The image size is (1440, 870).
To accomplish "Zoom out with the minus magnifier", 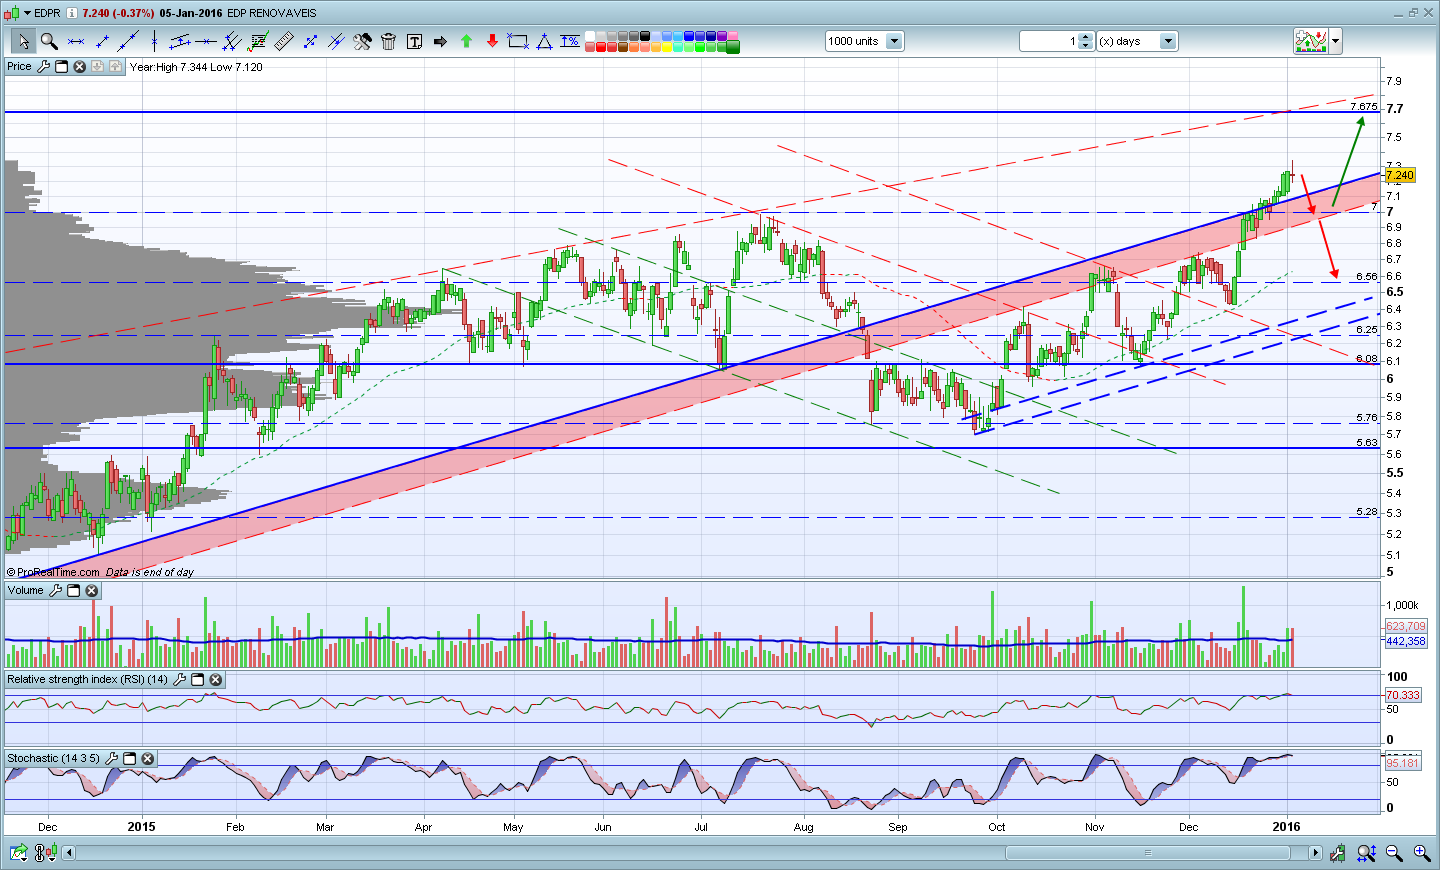I will point(1394,853).
